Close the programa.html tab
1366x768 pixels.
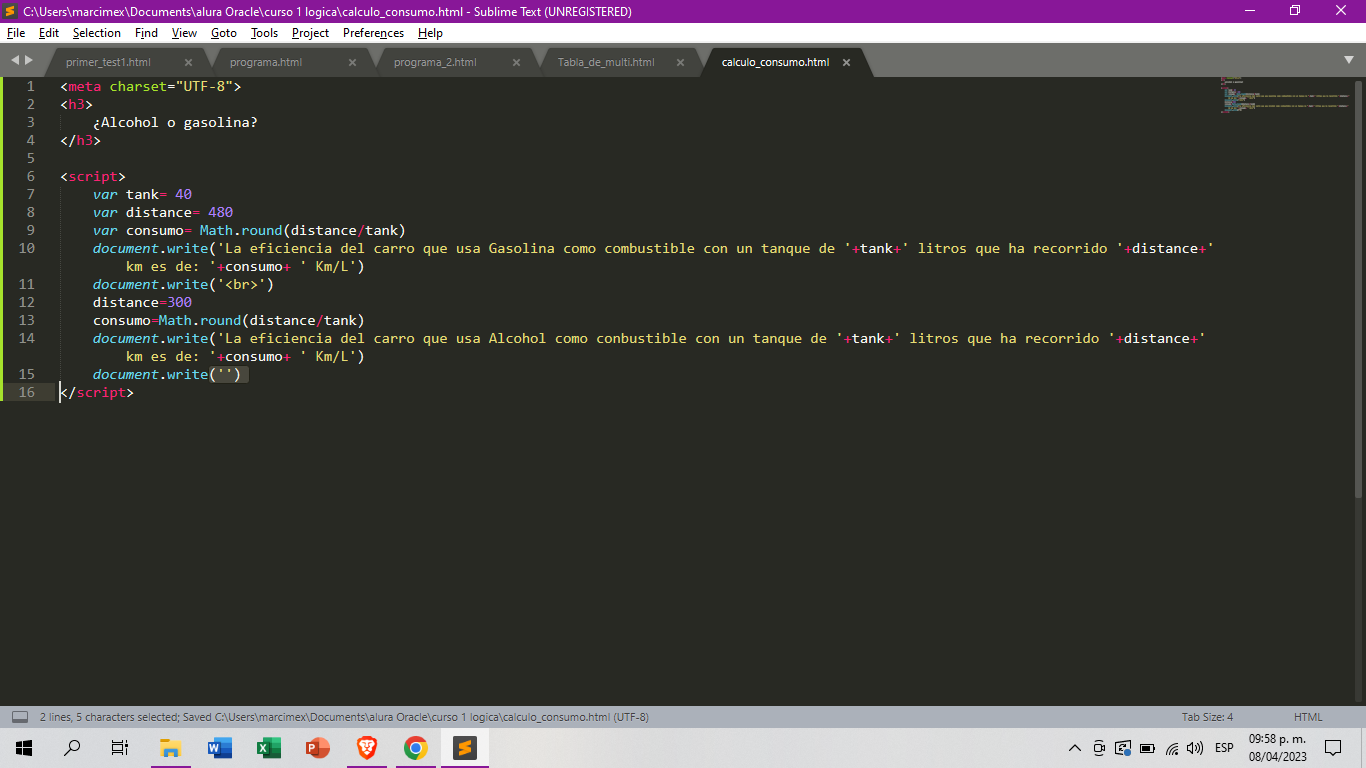click(x=352, y=62)
